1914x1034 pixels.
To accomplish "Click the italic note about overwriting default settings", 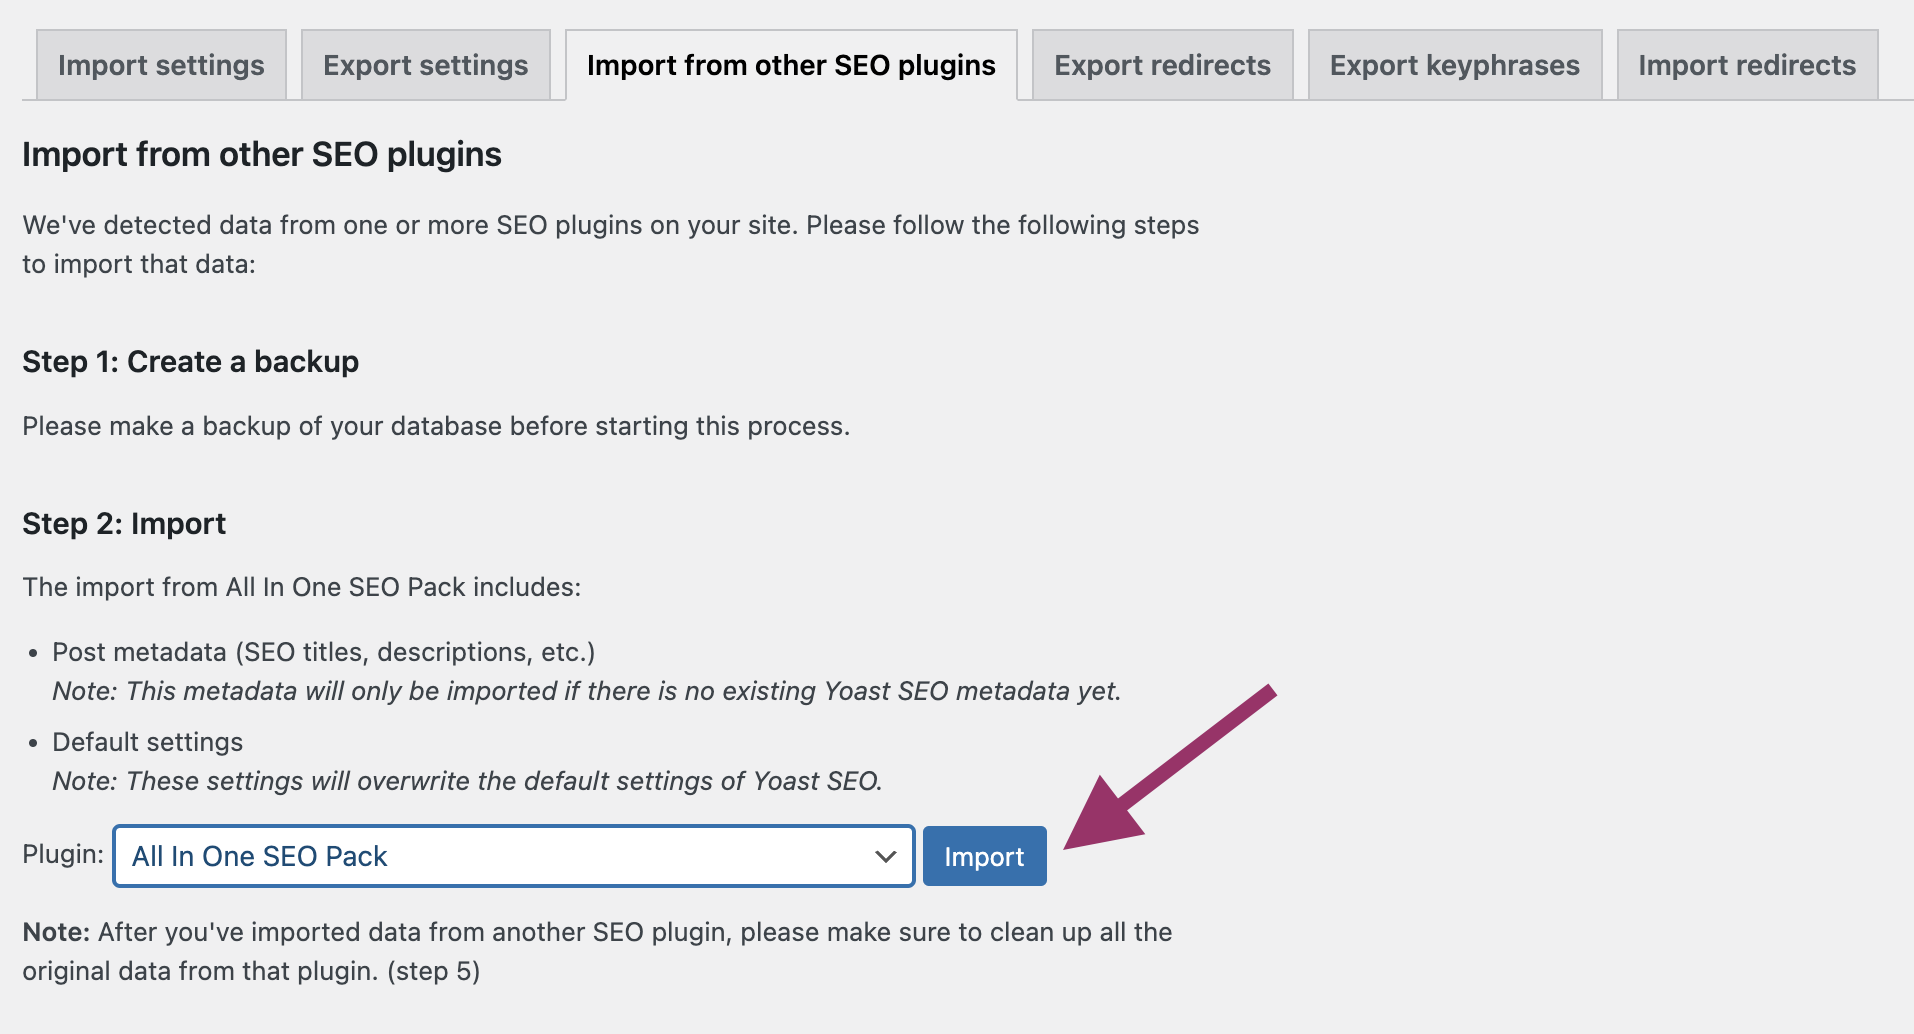I will point(467,781).
